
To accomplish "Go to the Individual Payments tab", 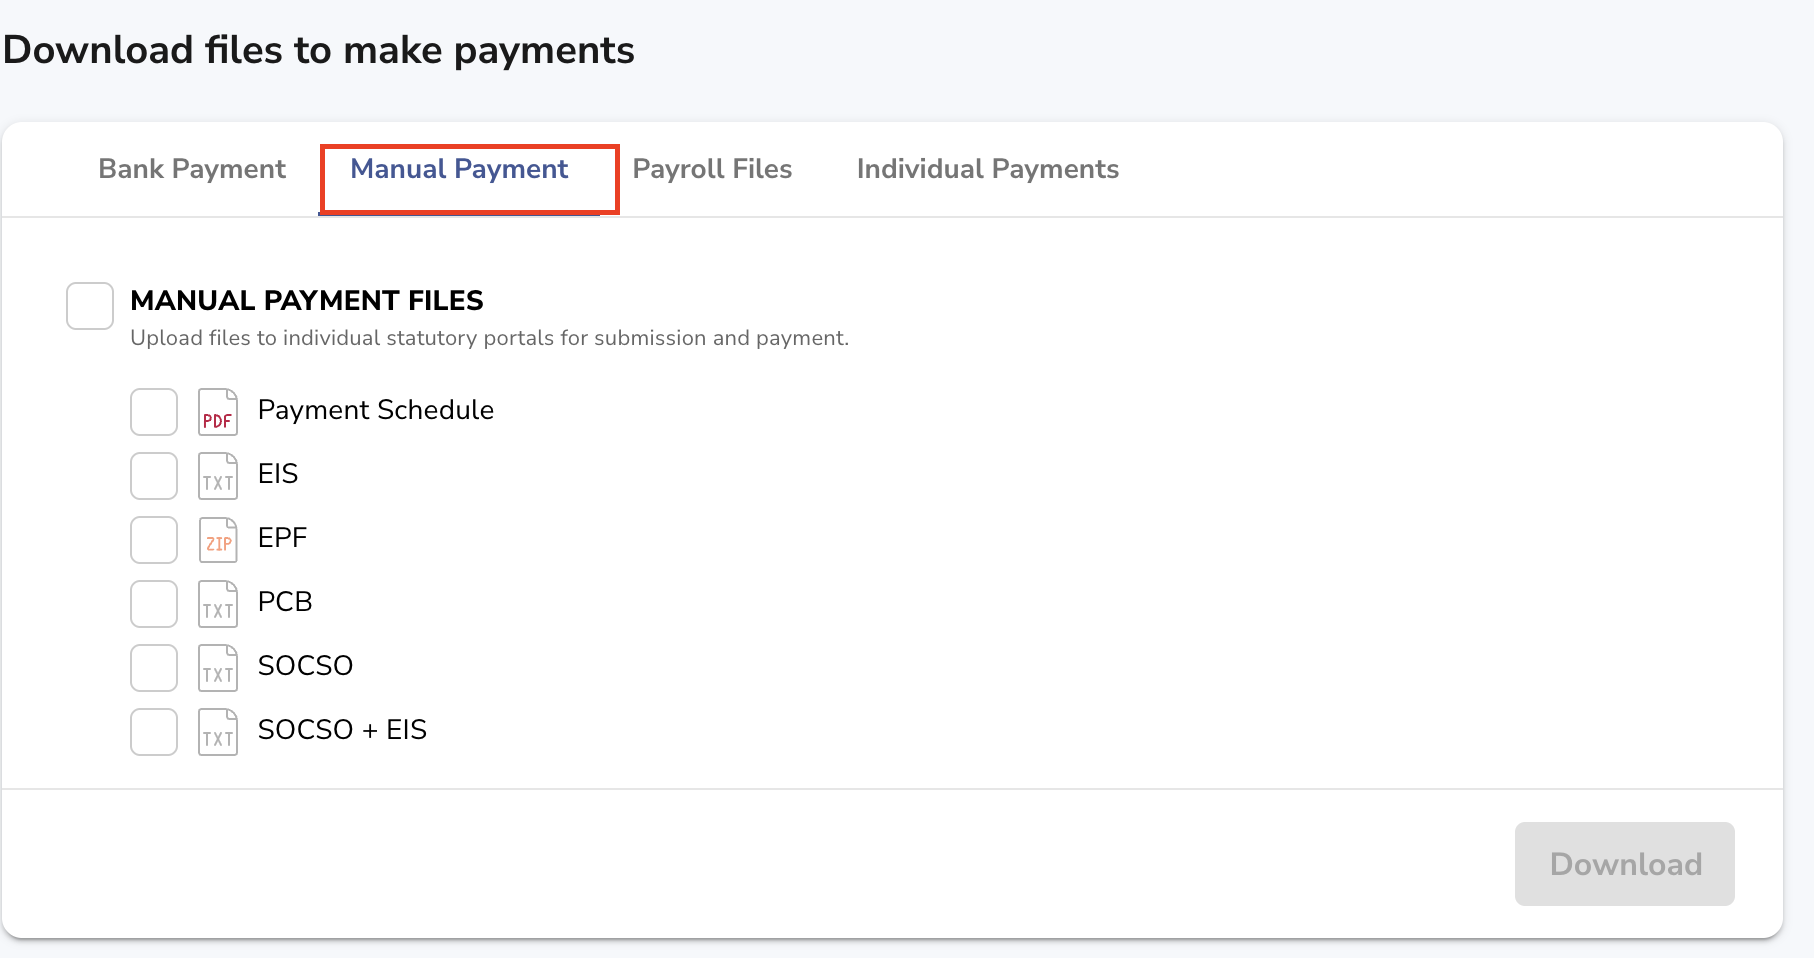I will pyautogui.click(x=987, y=169).
